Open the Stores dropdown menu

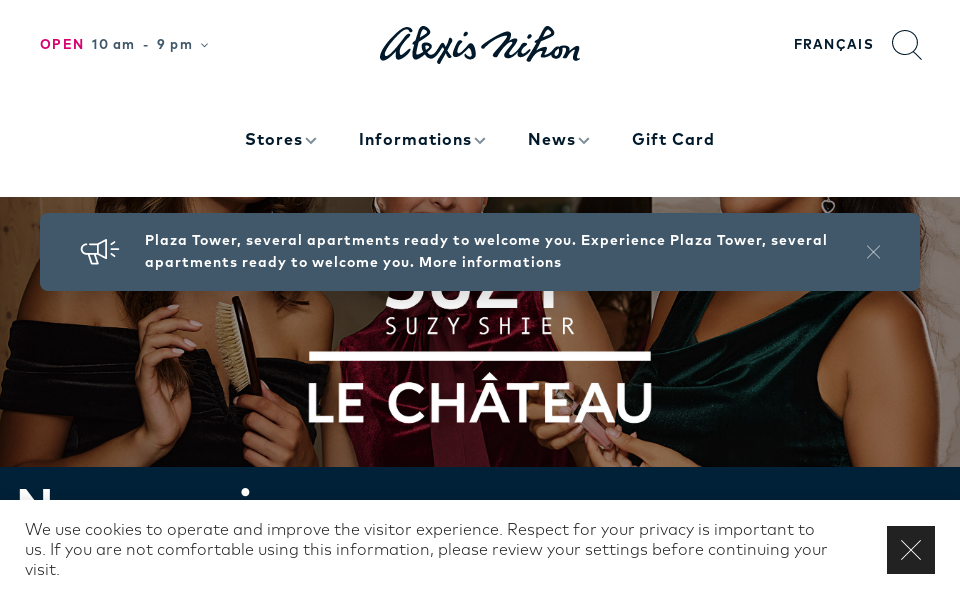pos(281,140)
